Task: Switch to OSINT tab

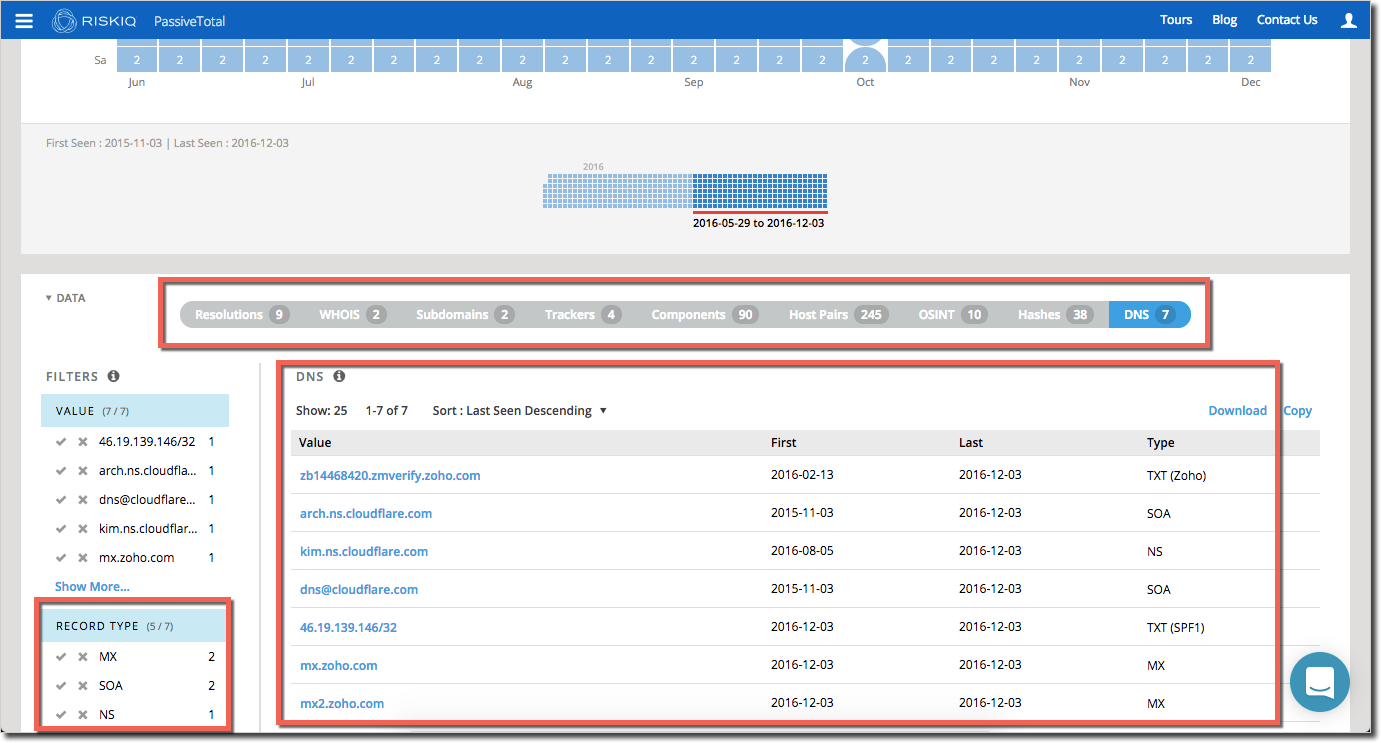Action: coord(952,314)
